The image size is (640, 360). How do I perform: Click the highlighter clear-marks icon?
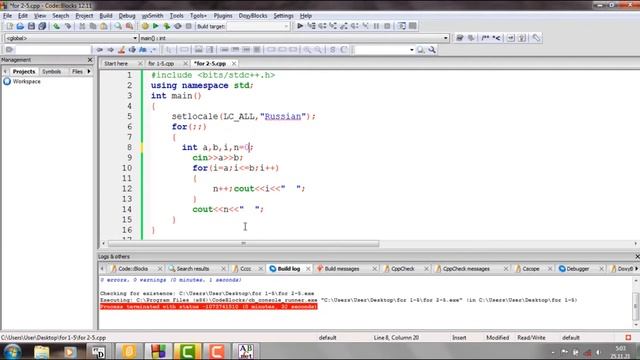pyautogui.click(x=121, y=50)
